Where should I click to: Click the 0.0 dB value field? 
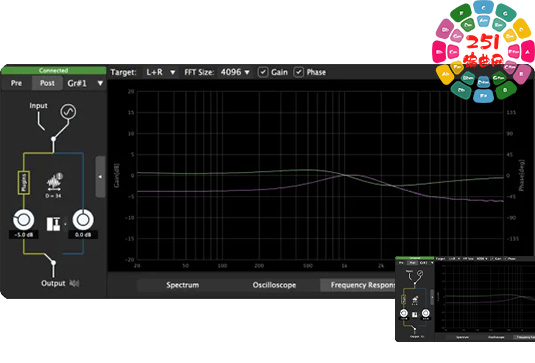pos(83,235)
